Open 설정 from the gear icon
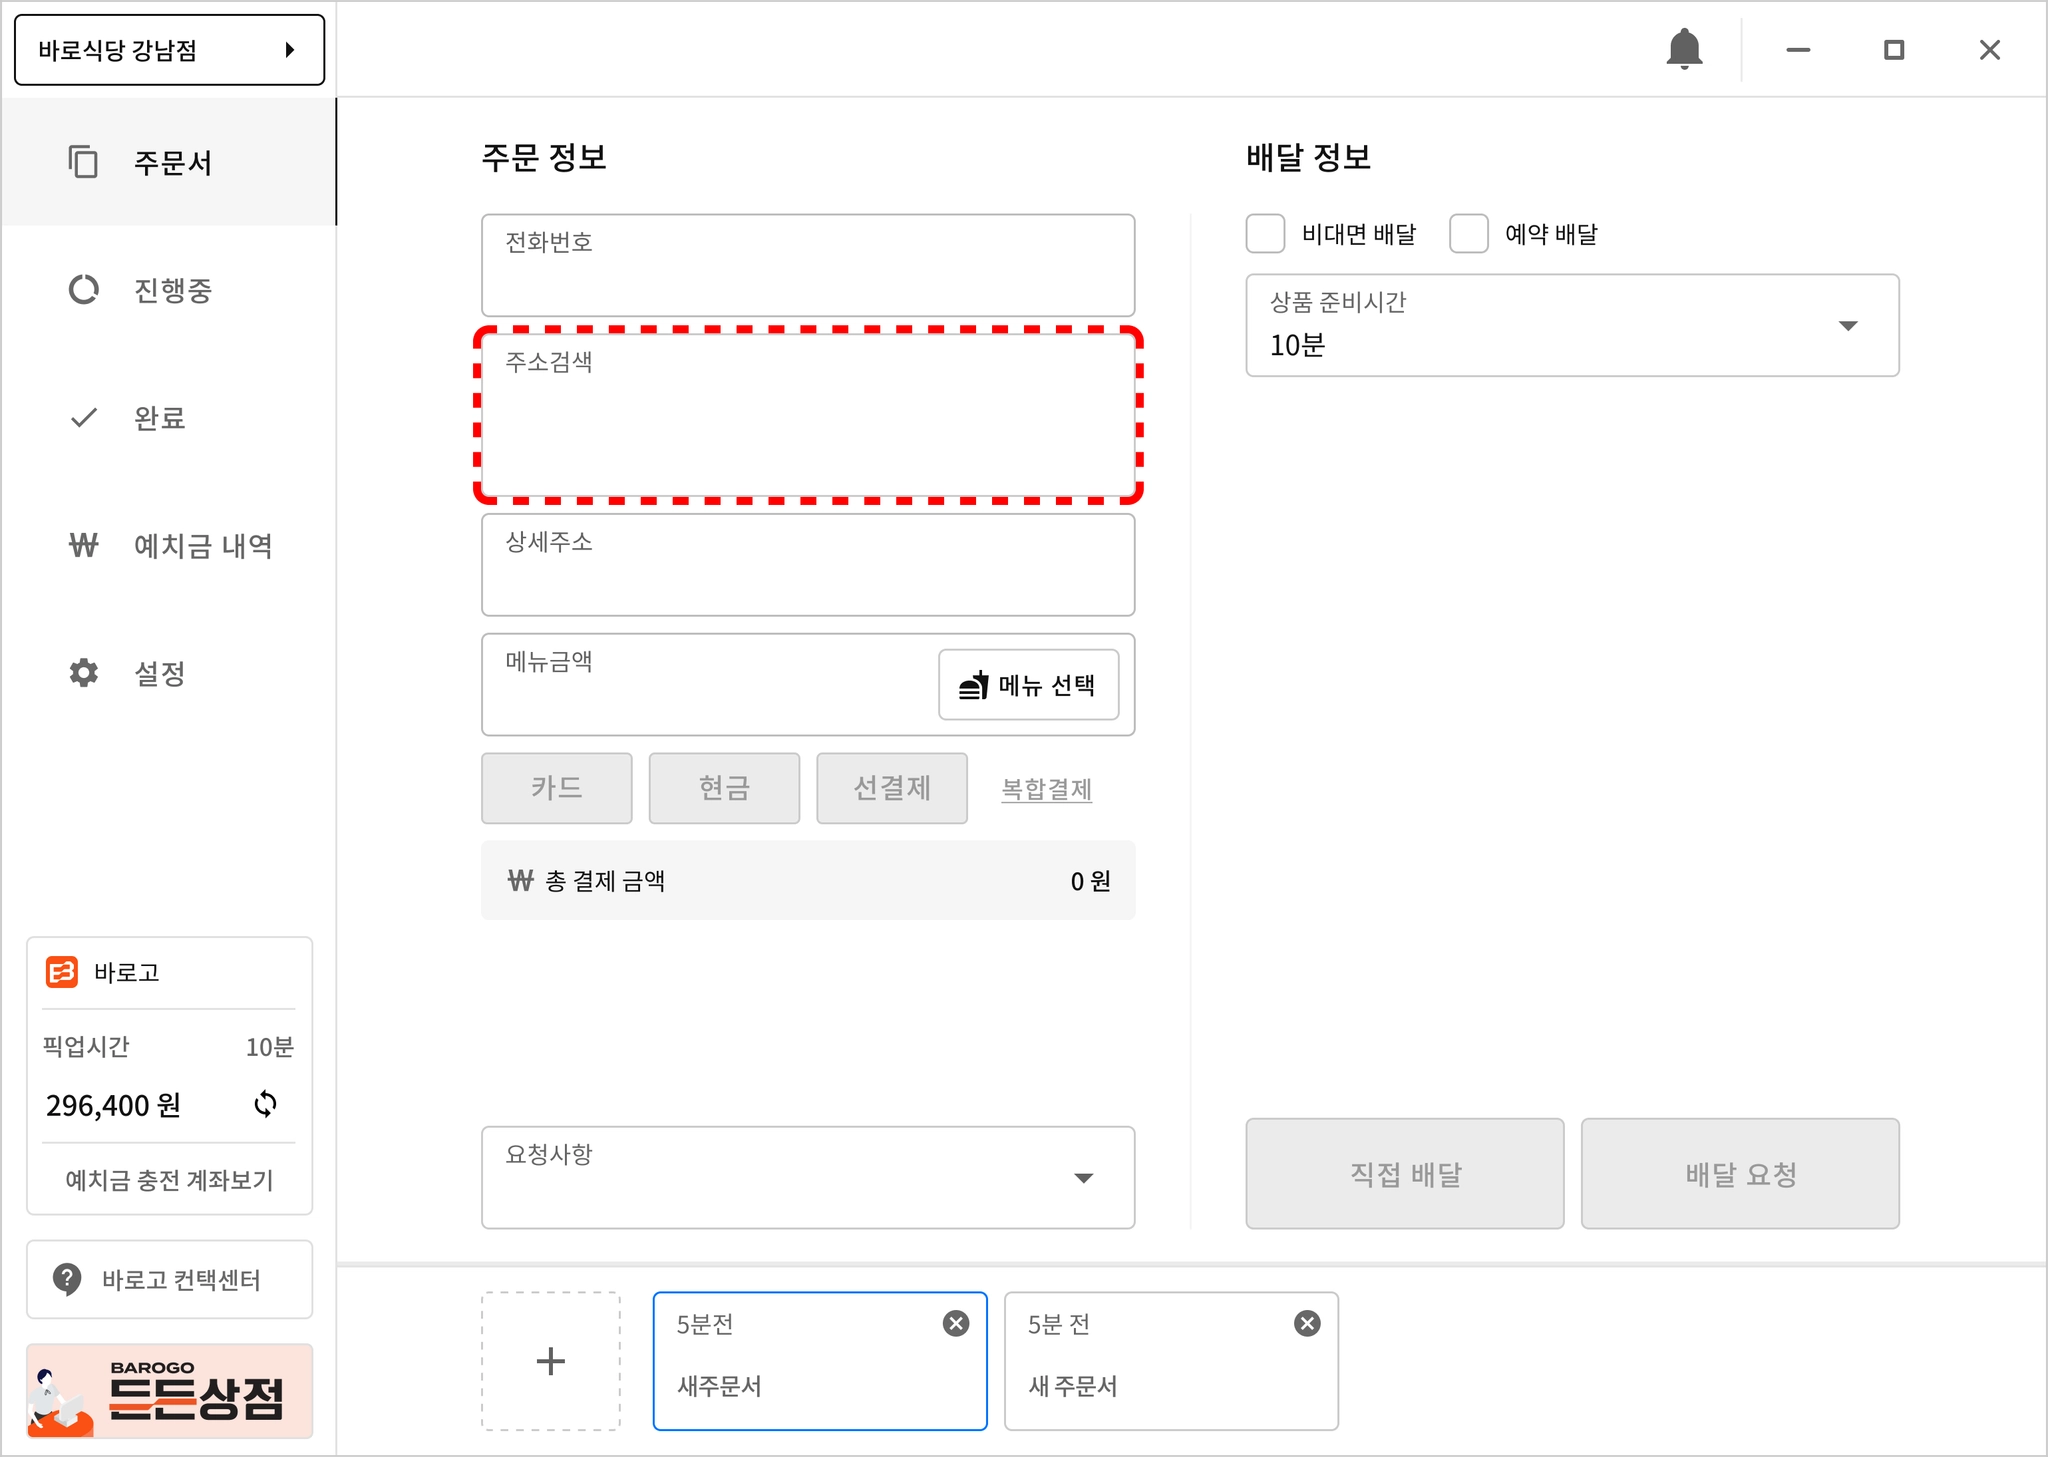Viewport: 2048px width, 1457px height. 84,673
